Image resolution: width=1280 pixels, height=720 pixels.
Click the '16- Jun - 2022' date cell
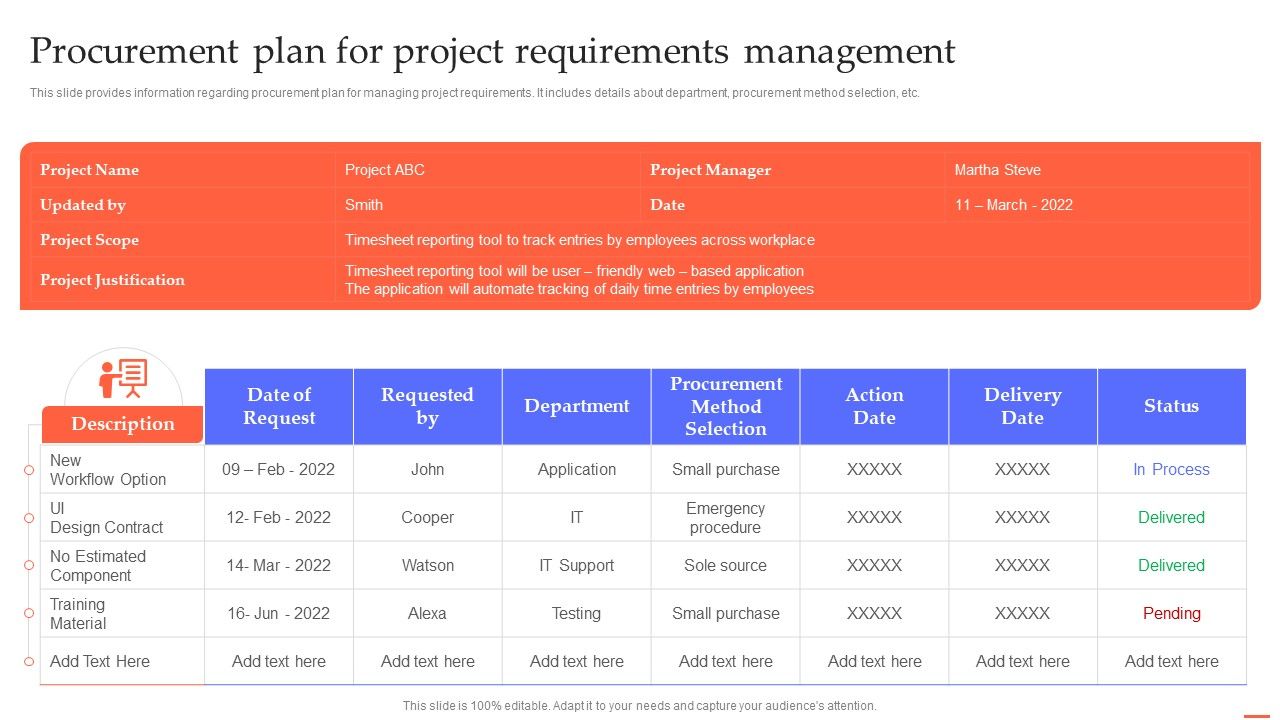click(279, 613)
